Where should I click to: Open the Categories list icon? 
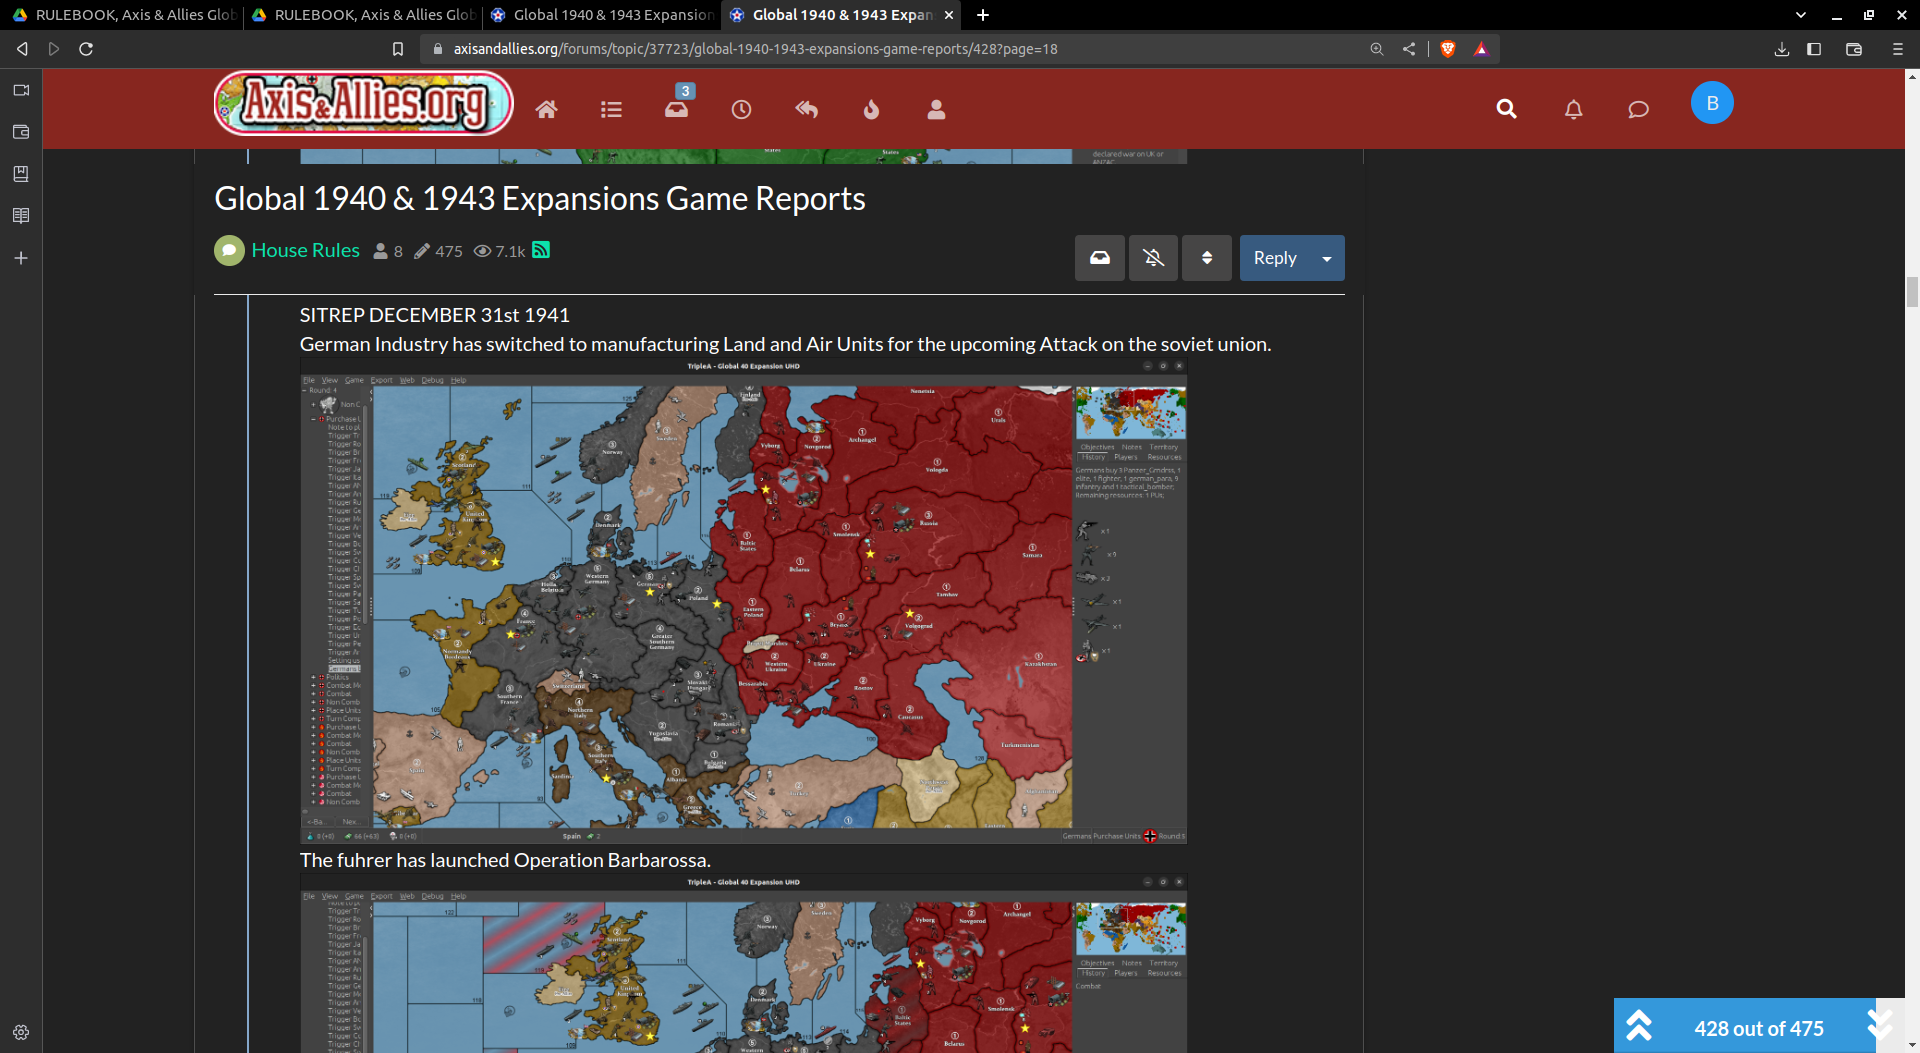(611, 110)
